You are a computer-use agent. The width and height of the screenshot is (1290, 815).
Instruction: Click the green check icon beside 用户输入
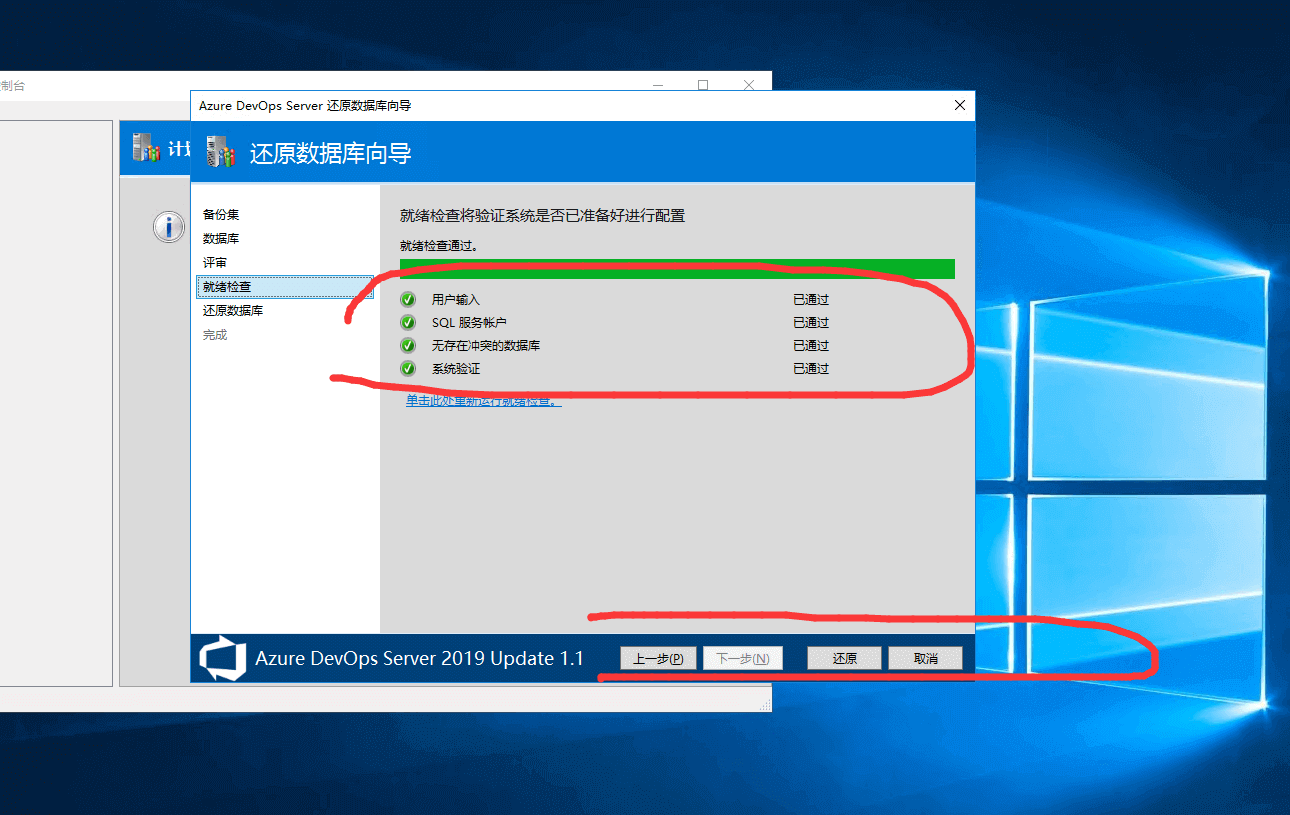[408, 299]
